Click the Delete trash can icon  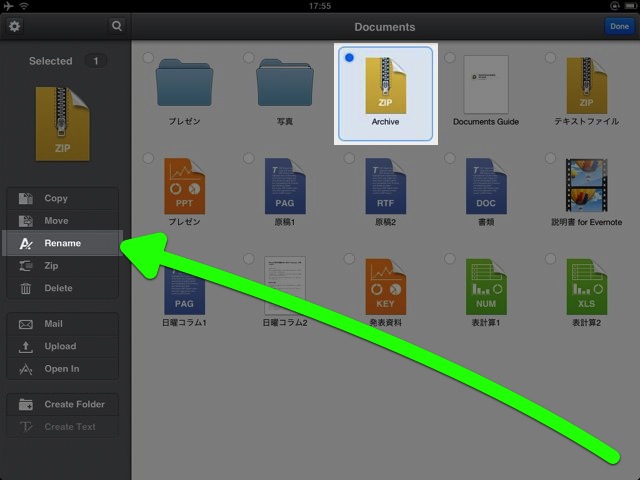25,288
